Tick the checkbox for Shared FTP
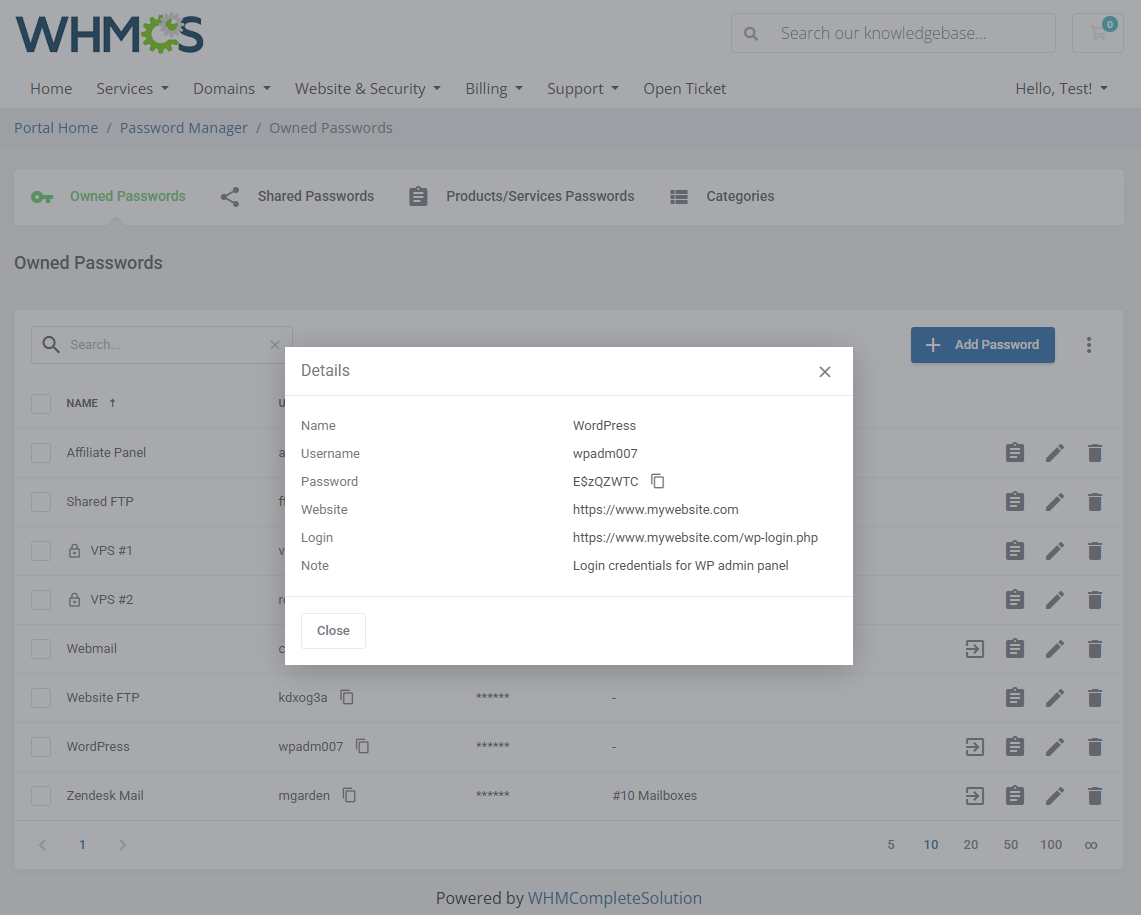The height and width of the screenshot is (915, 1141). [x=41, y=502]
